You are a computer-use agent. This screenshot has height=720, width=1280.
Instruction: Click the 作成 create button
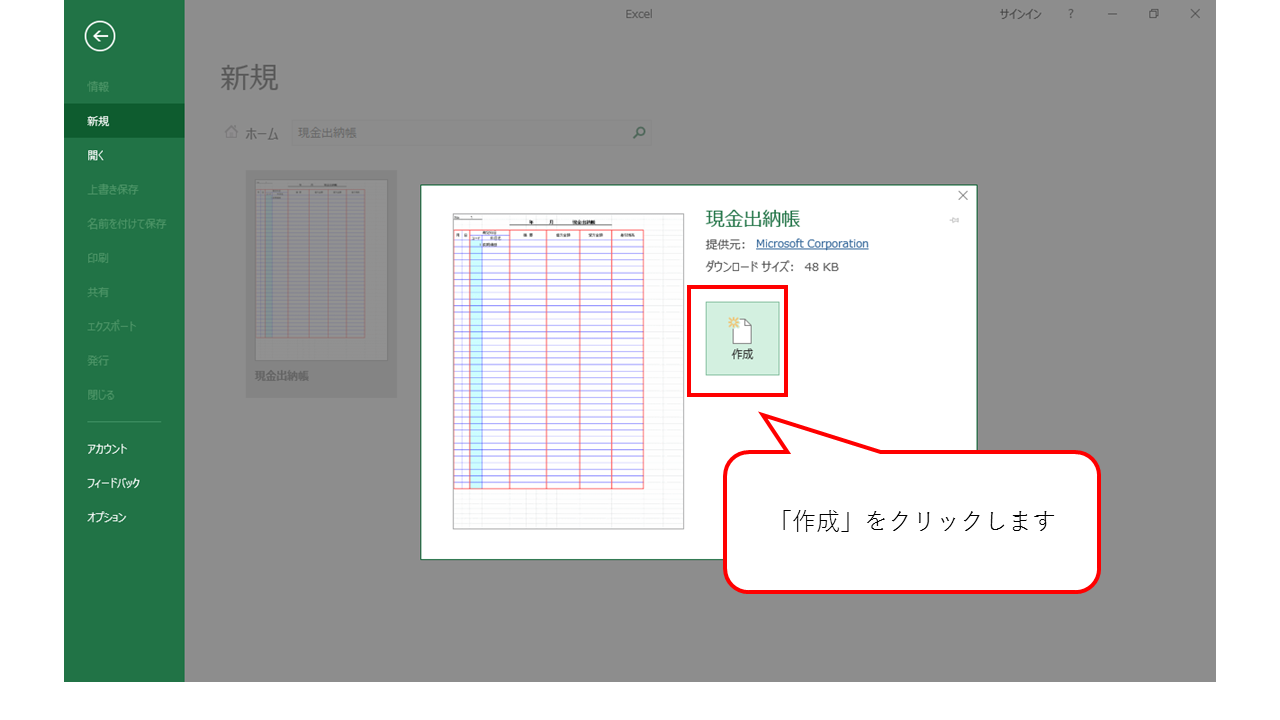tap(742, 339)
